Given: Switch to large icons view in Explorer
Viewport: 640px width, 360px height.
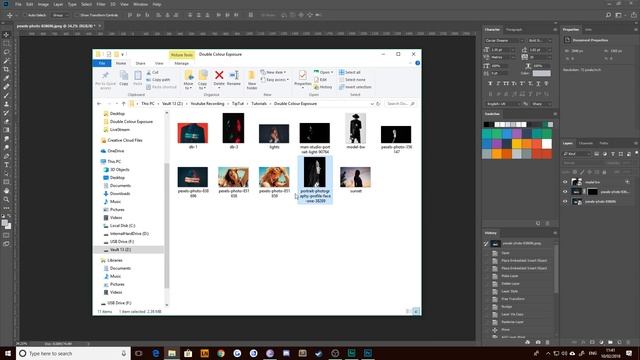Looking at the screenshot, I should pyautogui.click(x=416, y=311).
